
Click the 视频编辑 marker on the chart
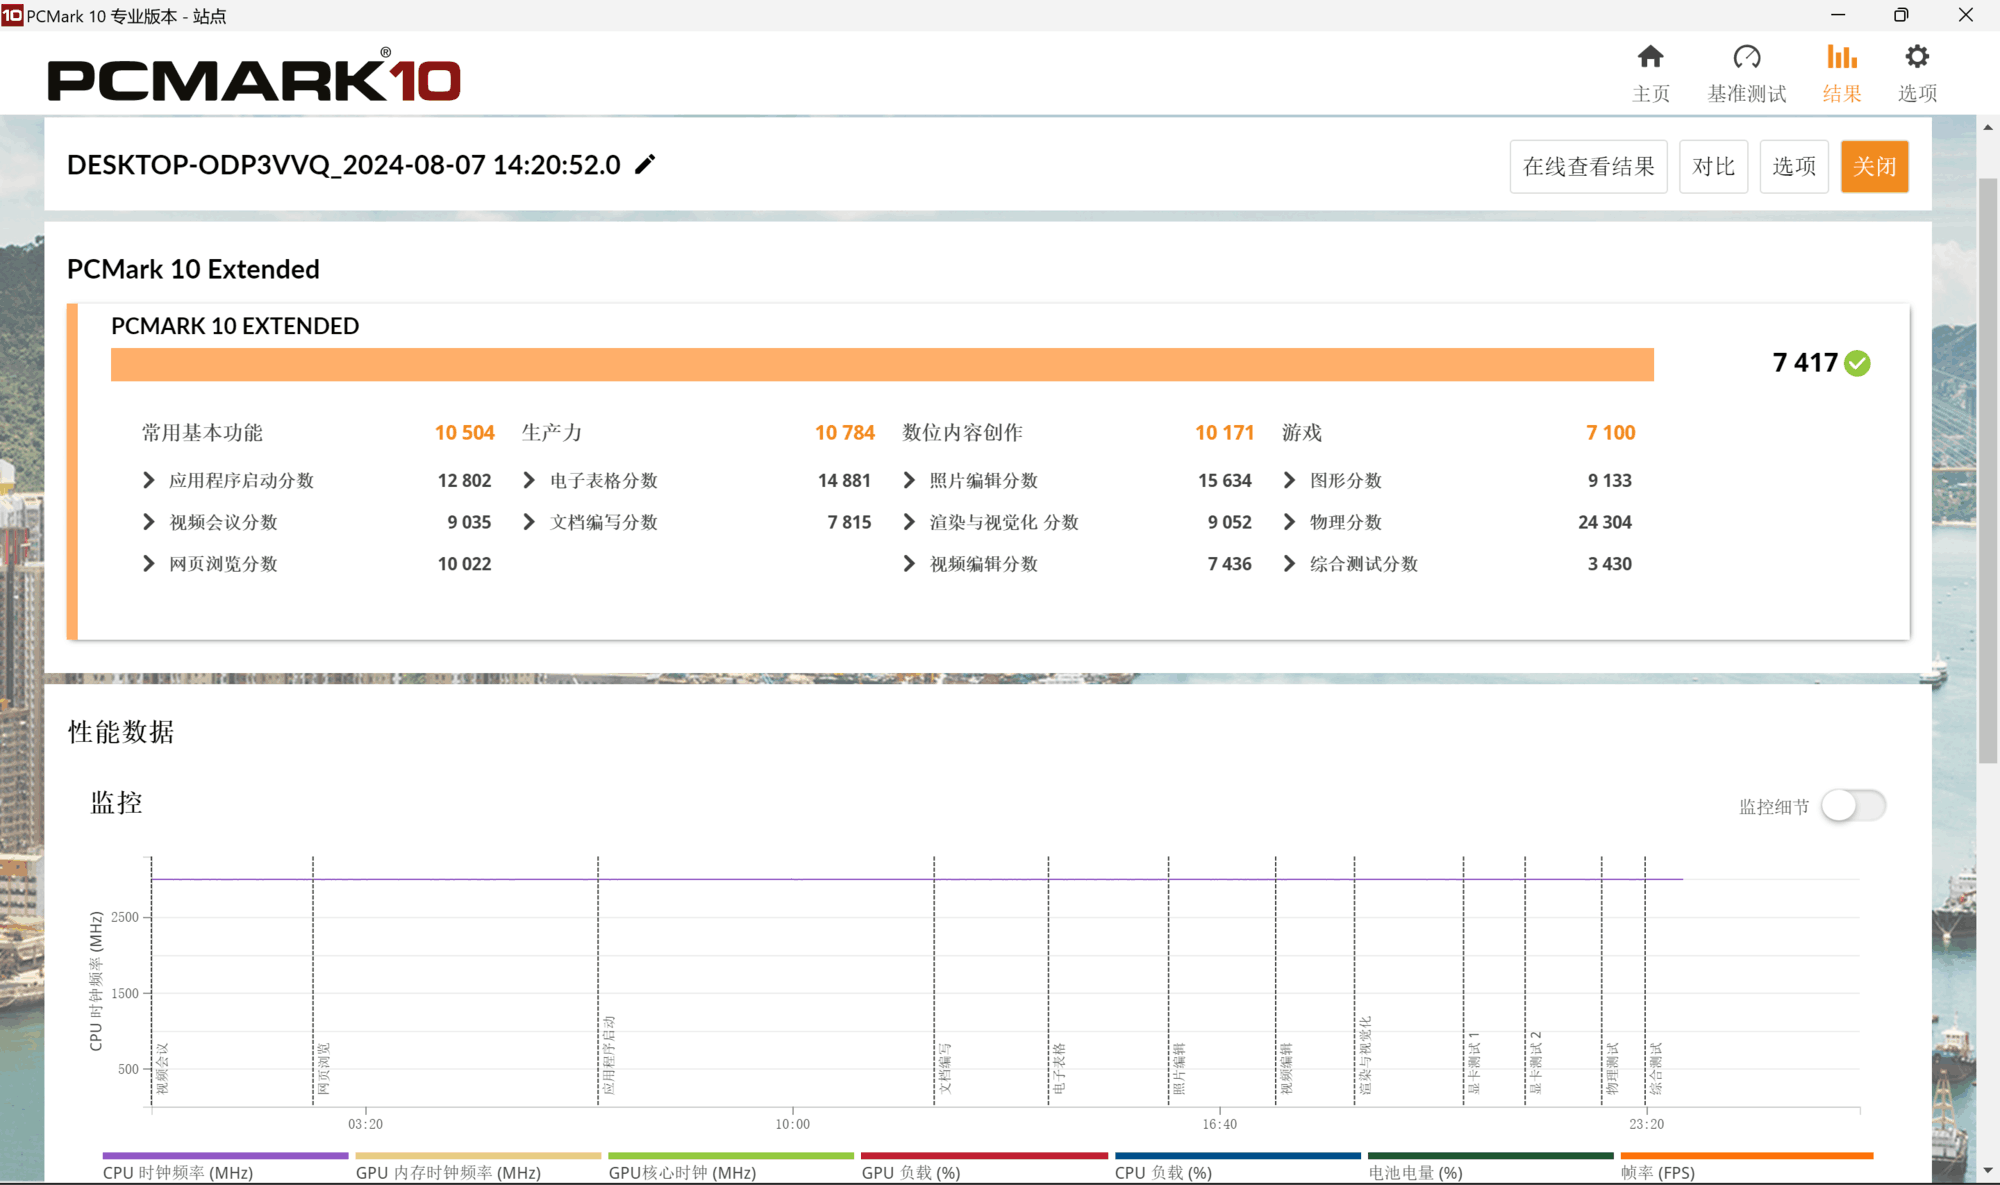1287,1068
